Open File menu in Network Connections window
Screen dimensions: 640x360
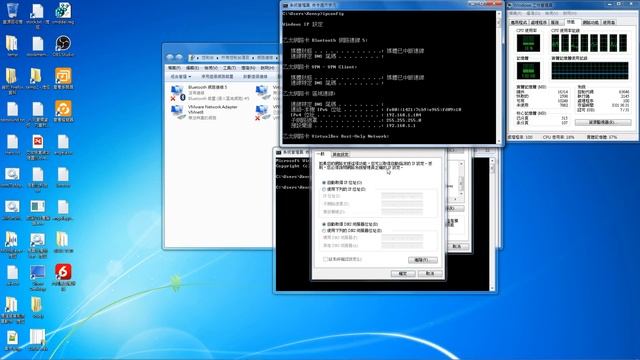(174, 68)
